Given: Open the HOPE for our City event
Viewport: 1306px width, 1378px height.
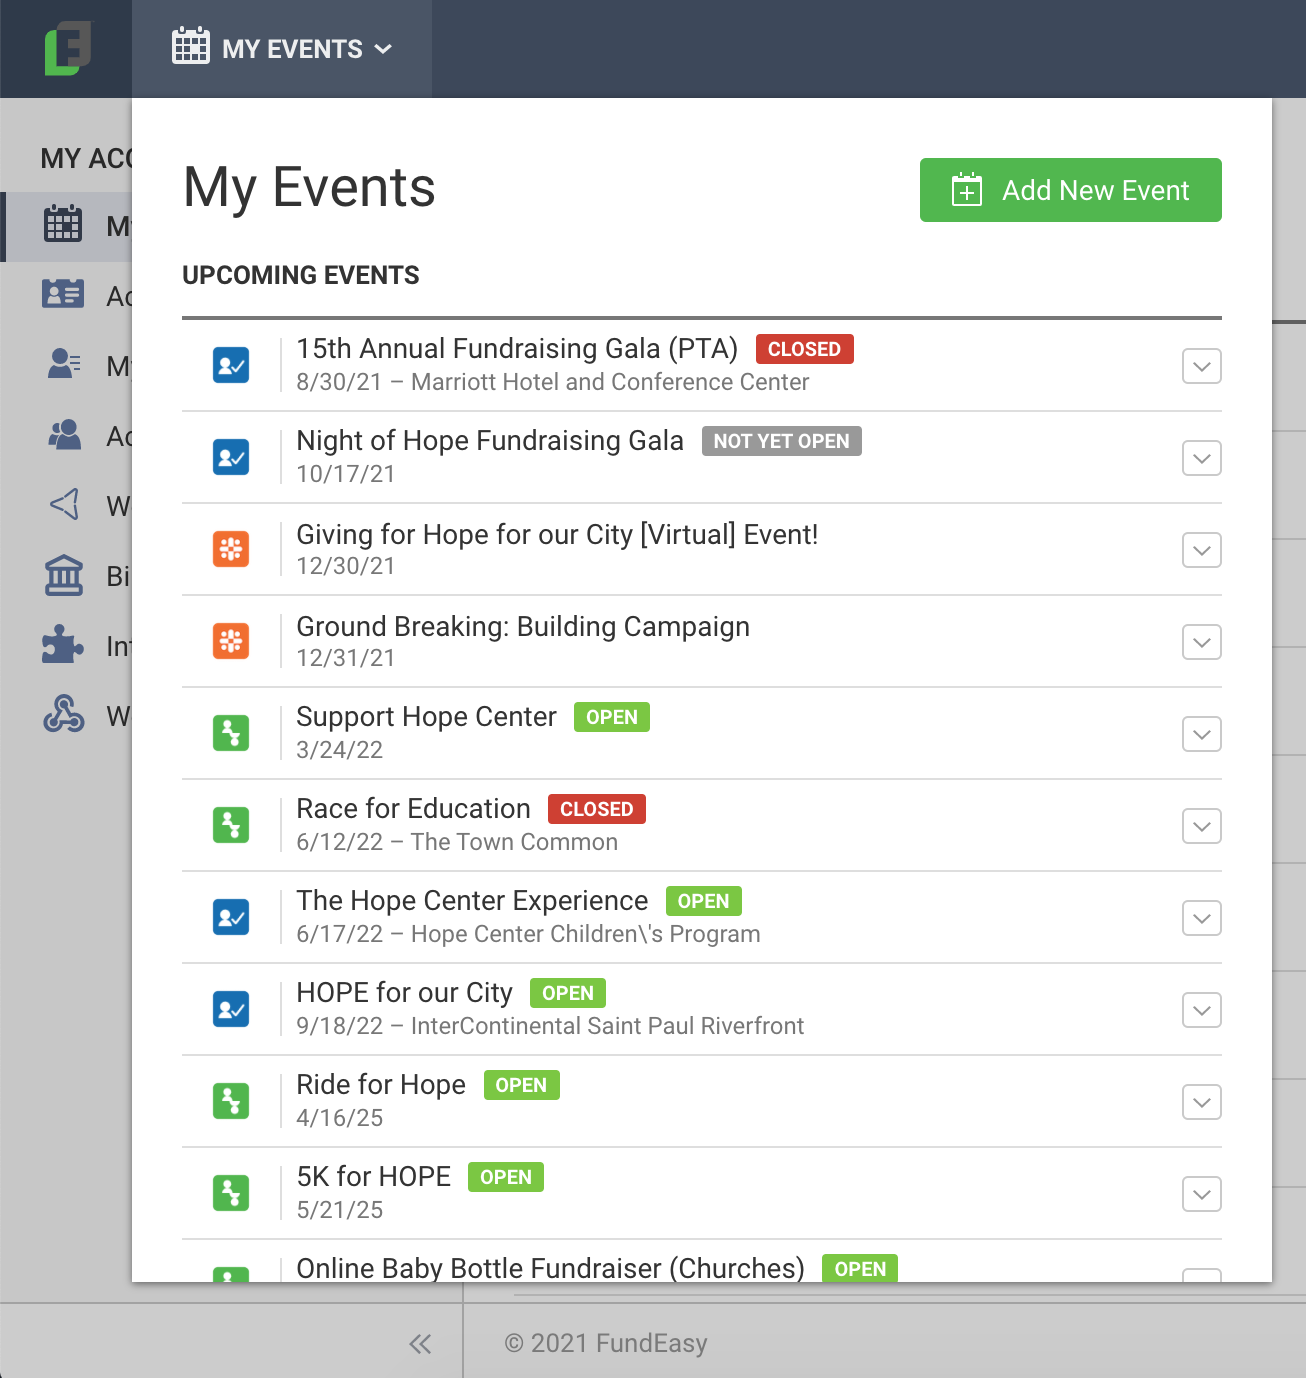Looking at the screenshot, I should pos(404,993).
